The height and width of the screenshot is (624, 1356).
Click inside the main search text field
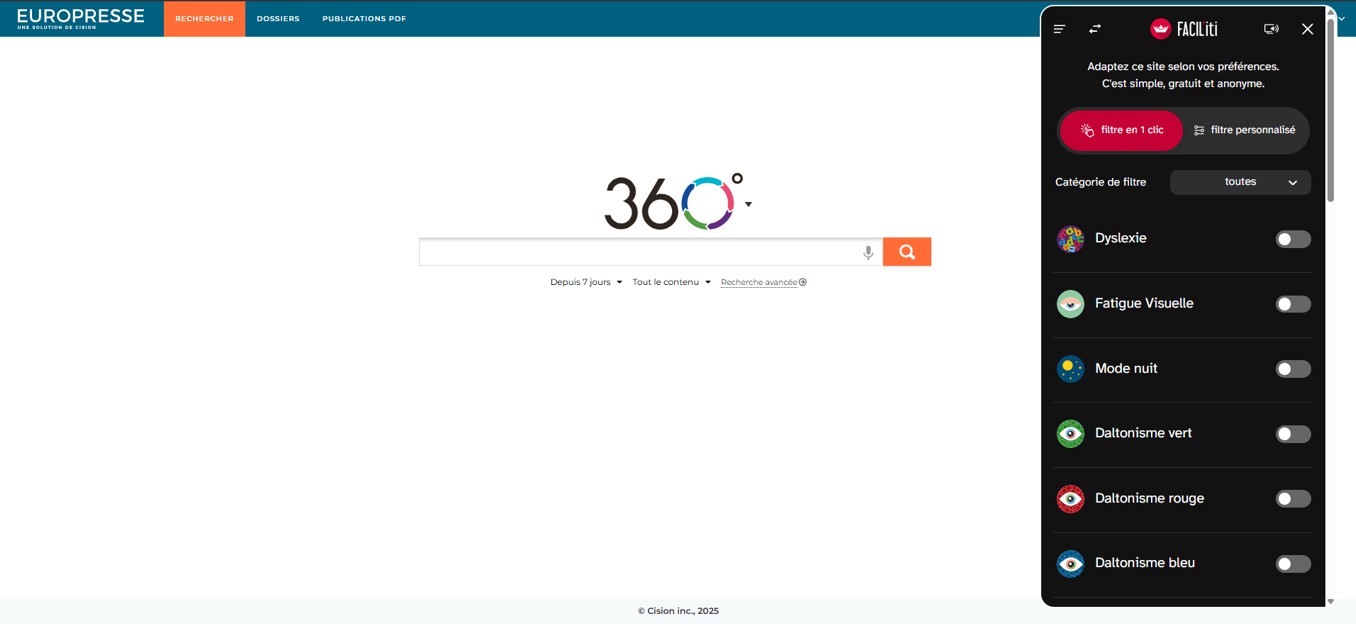click(x=640, y=253)
